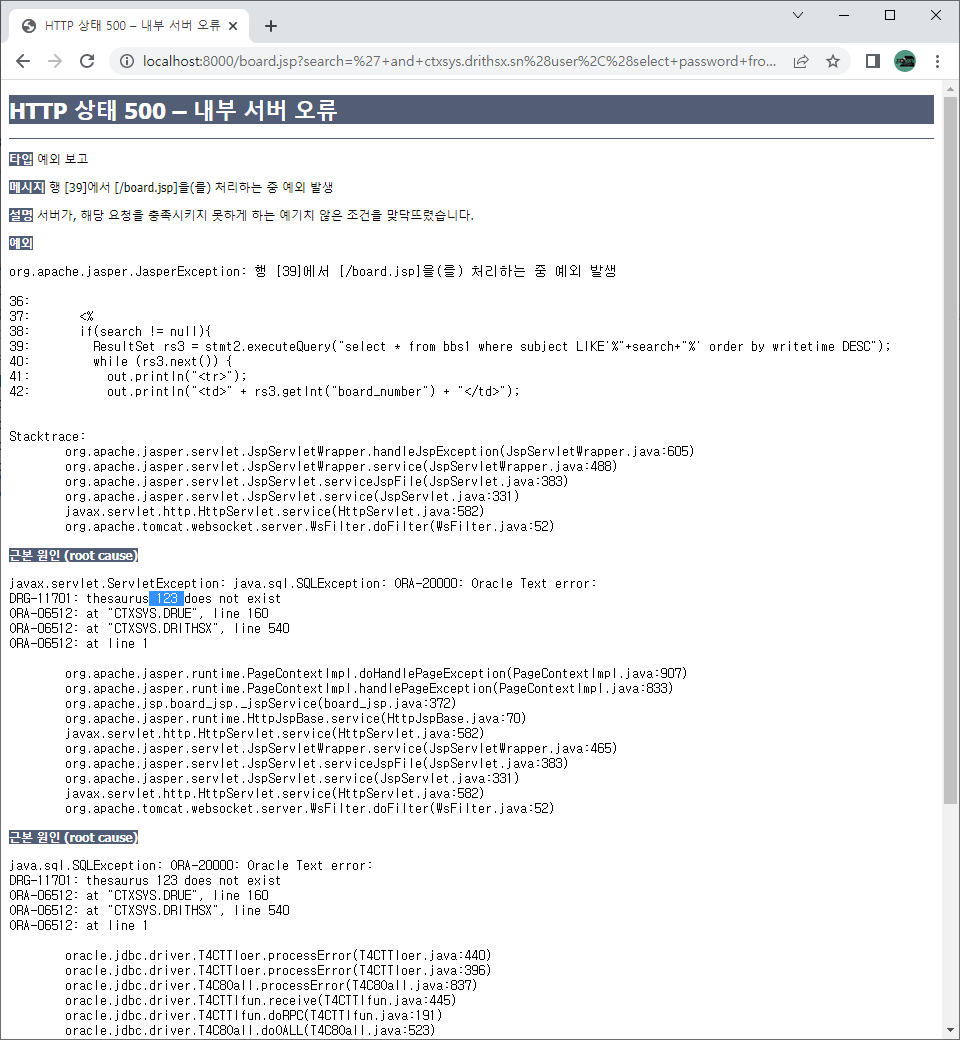960x1040 pixels.
Task: Click the JasperException message line
Action: click(x=312, y=271)
